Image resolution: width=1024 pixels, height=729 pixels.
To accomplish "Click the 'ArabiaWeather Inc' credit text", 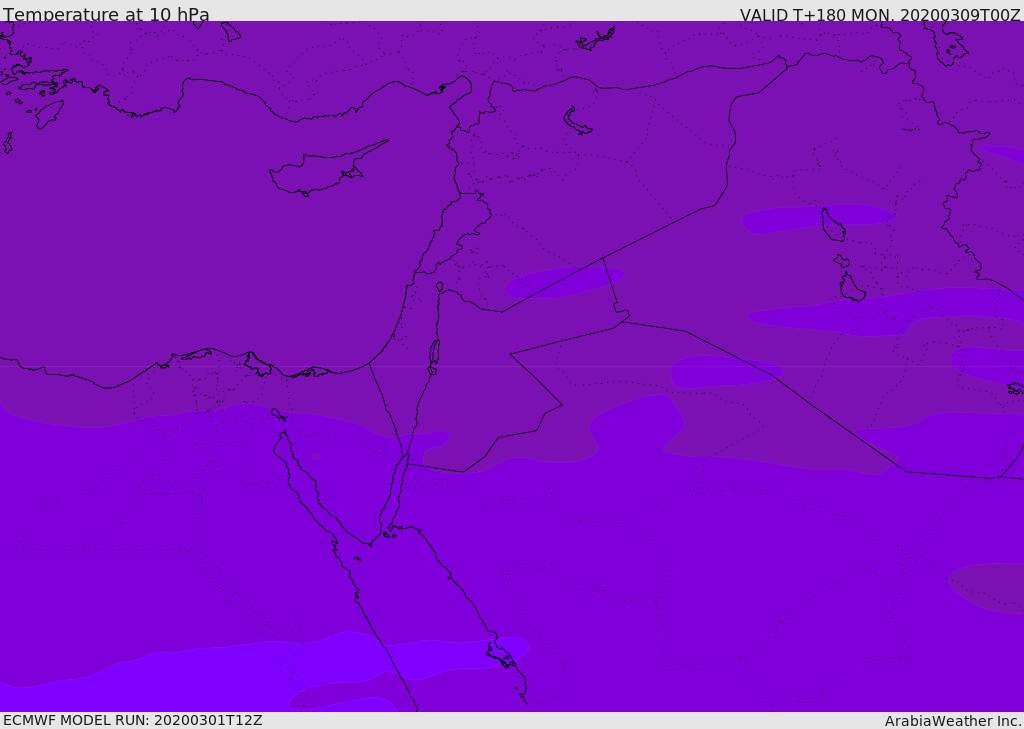I will pos(952,721).
